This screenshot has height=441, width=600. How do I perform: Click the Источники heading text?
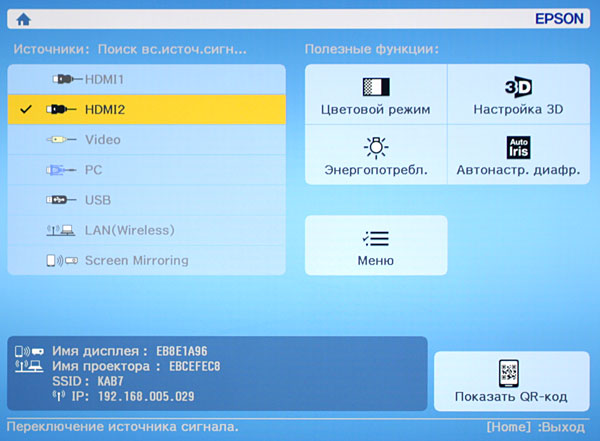click(52, 49)
